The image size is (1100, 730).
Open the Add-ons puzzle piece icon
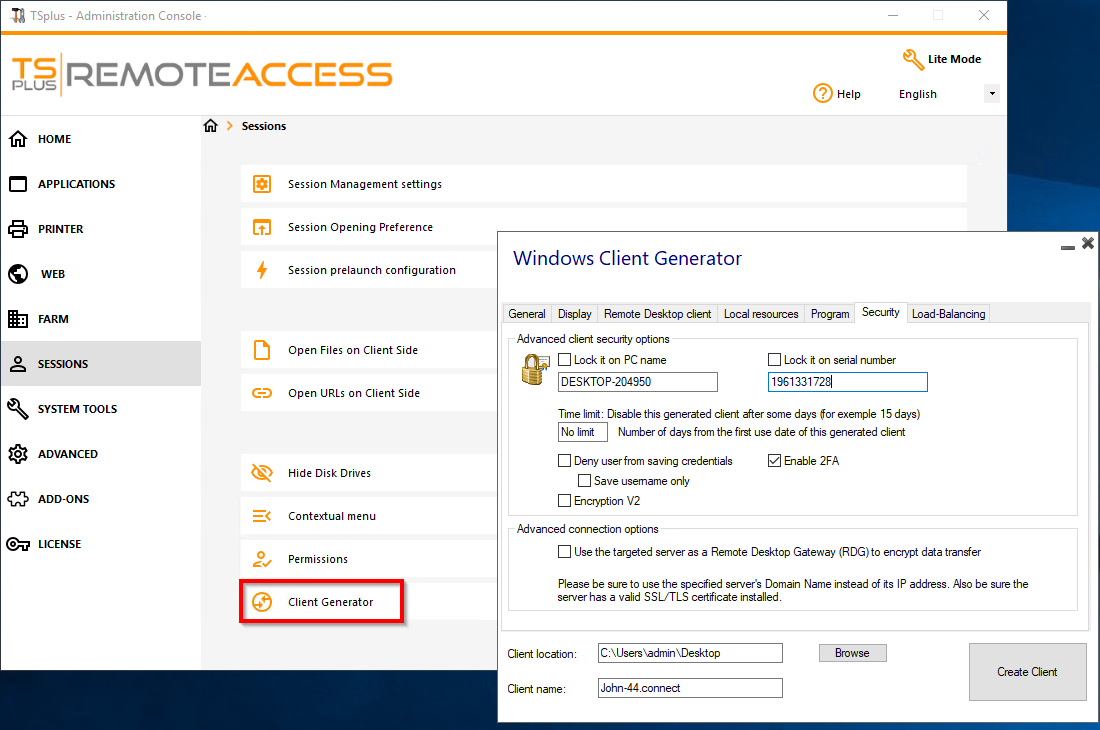point(18,499)
